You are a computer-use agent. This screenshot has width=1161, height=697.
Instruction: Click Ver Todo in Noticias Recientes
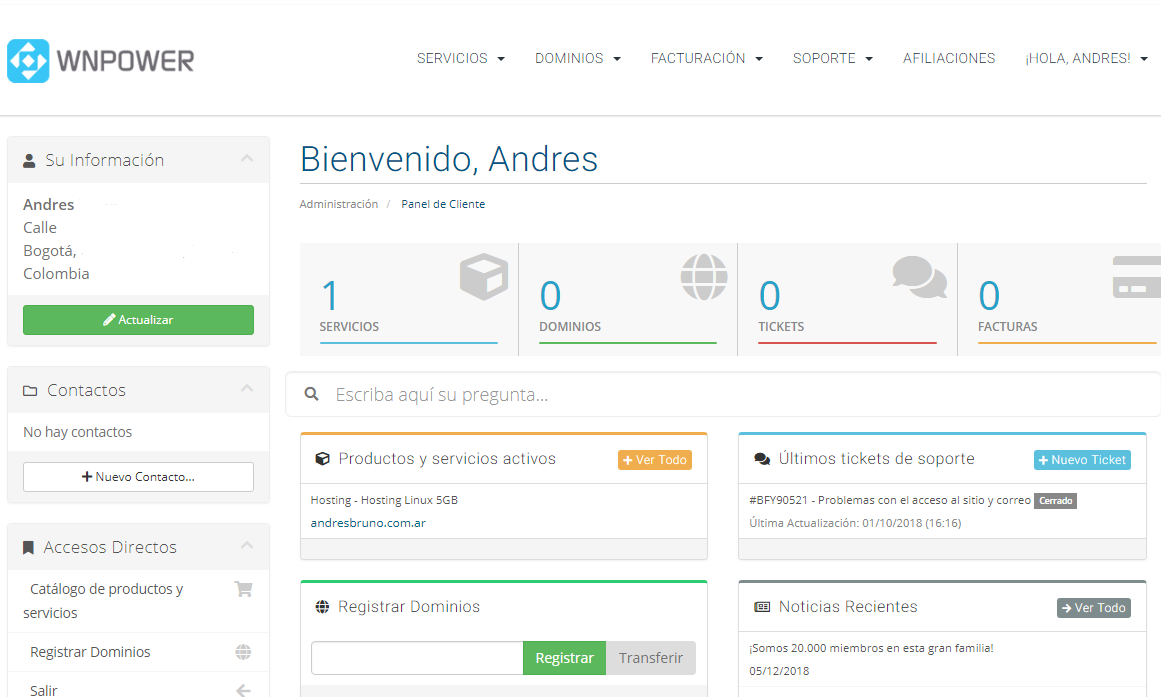click(x=1094, y=608)
